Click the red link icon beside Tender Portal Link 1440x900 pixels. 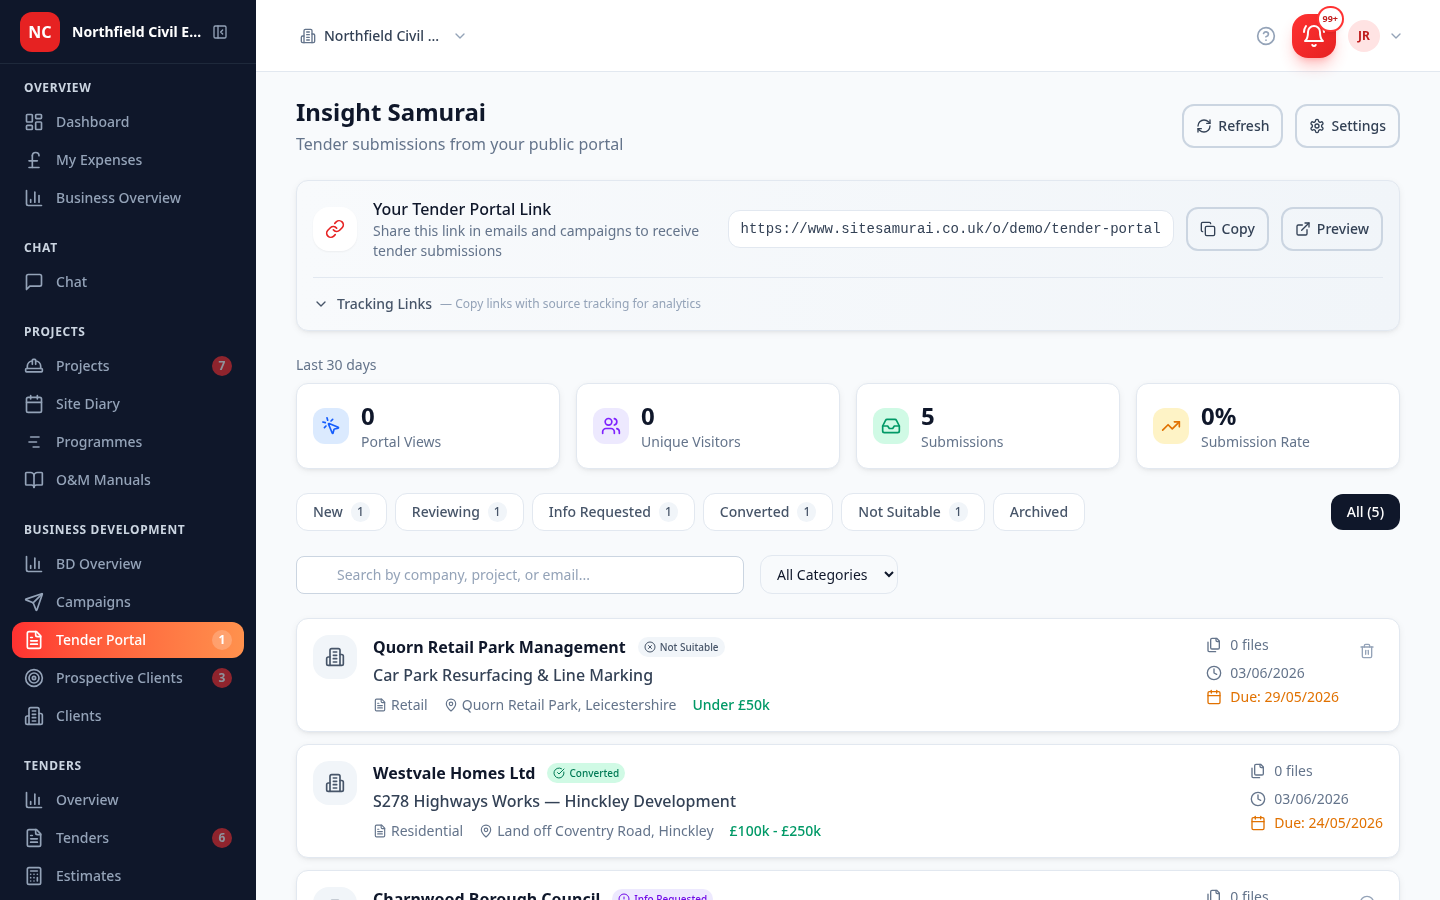(335, 229)
